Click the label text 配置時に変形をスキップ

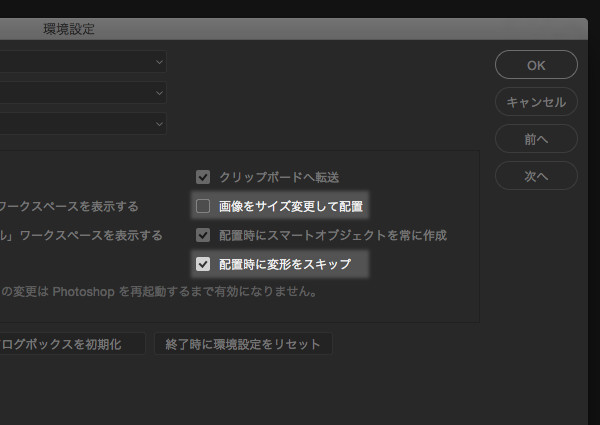click(x=285, y=265)
